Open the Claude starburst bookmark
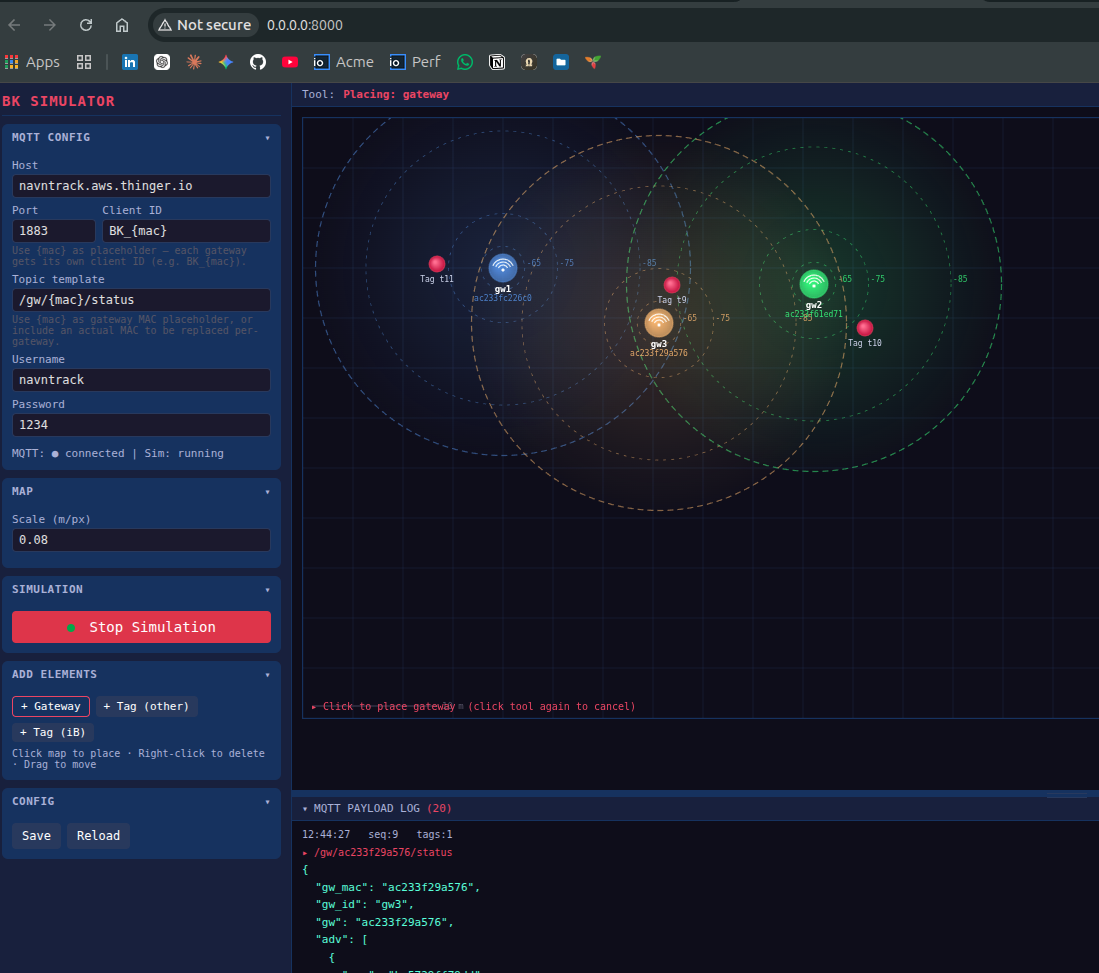1099x973 pixels. point(194,62)
